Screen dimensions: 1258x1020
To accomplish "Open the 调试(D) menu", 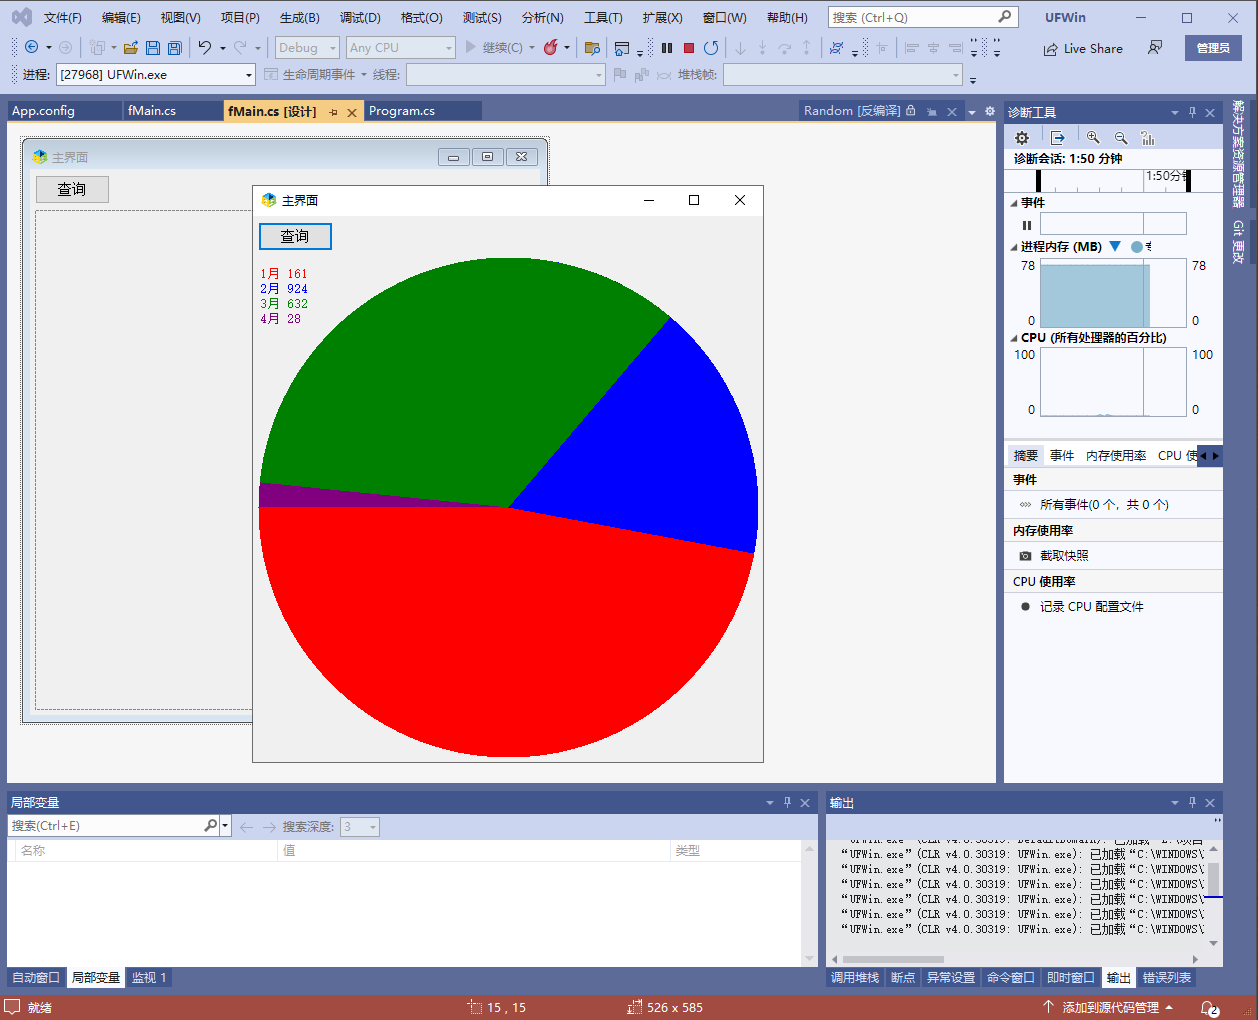I will tap(360, 18).
